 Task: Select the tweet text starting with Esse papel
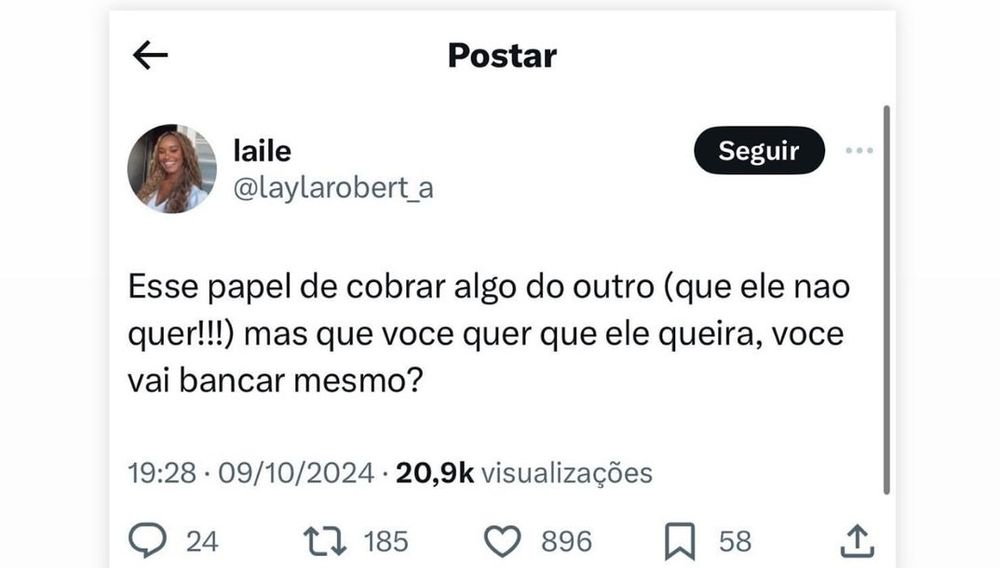pyautogui.click(x=489, y=333)
